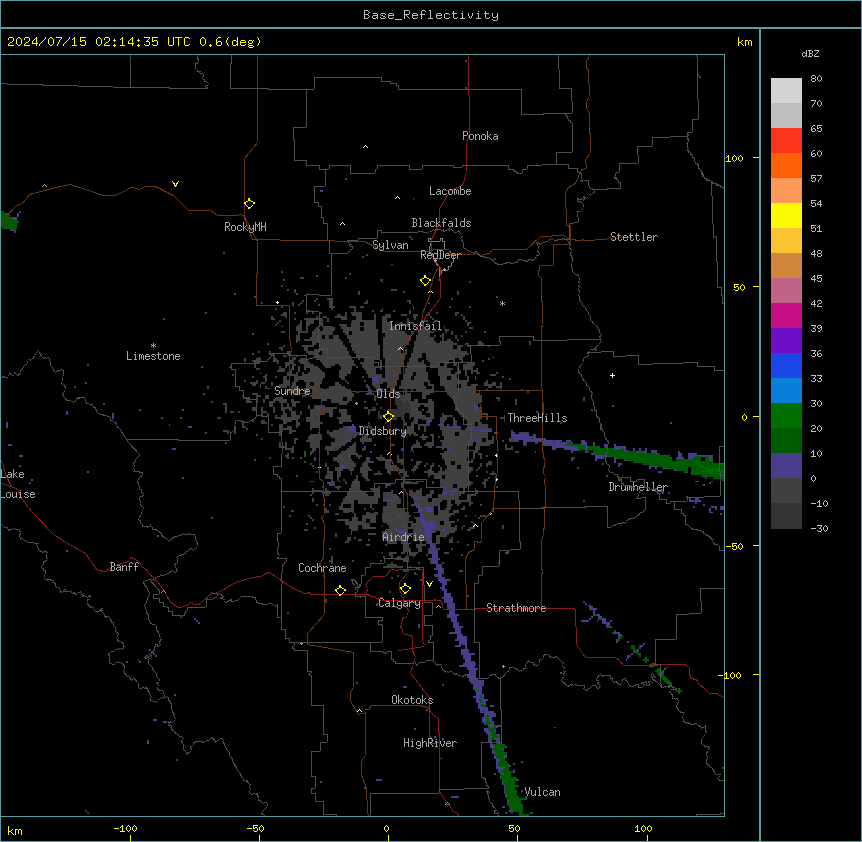
Task: Click the Didsbury label
Action: [383, 431]
